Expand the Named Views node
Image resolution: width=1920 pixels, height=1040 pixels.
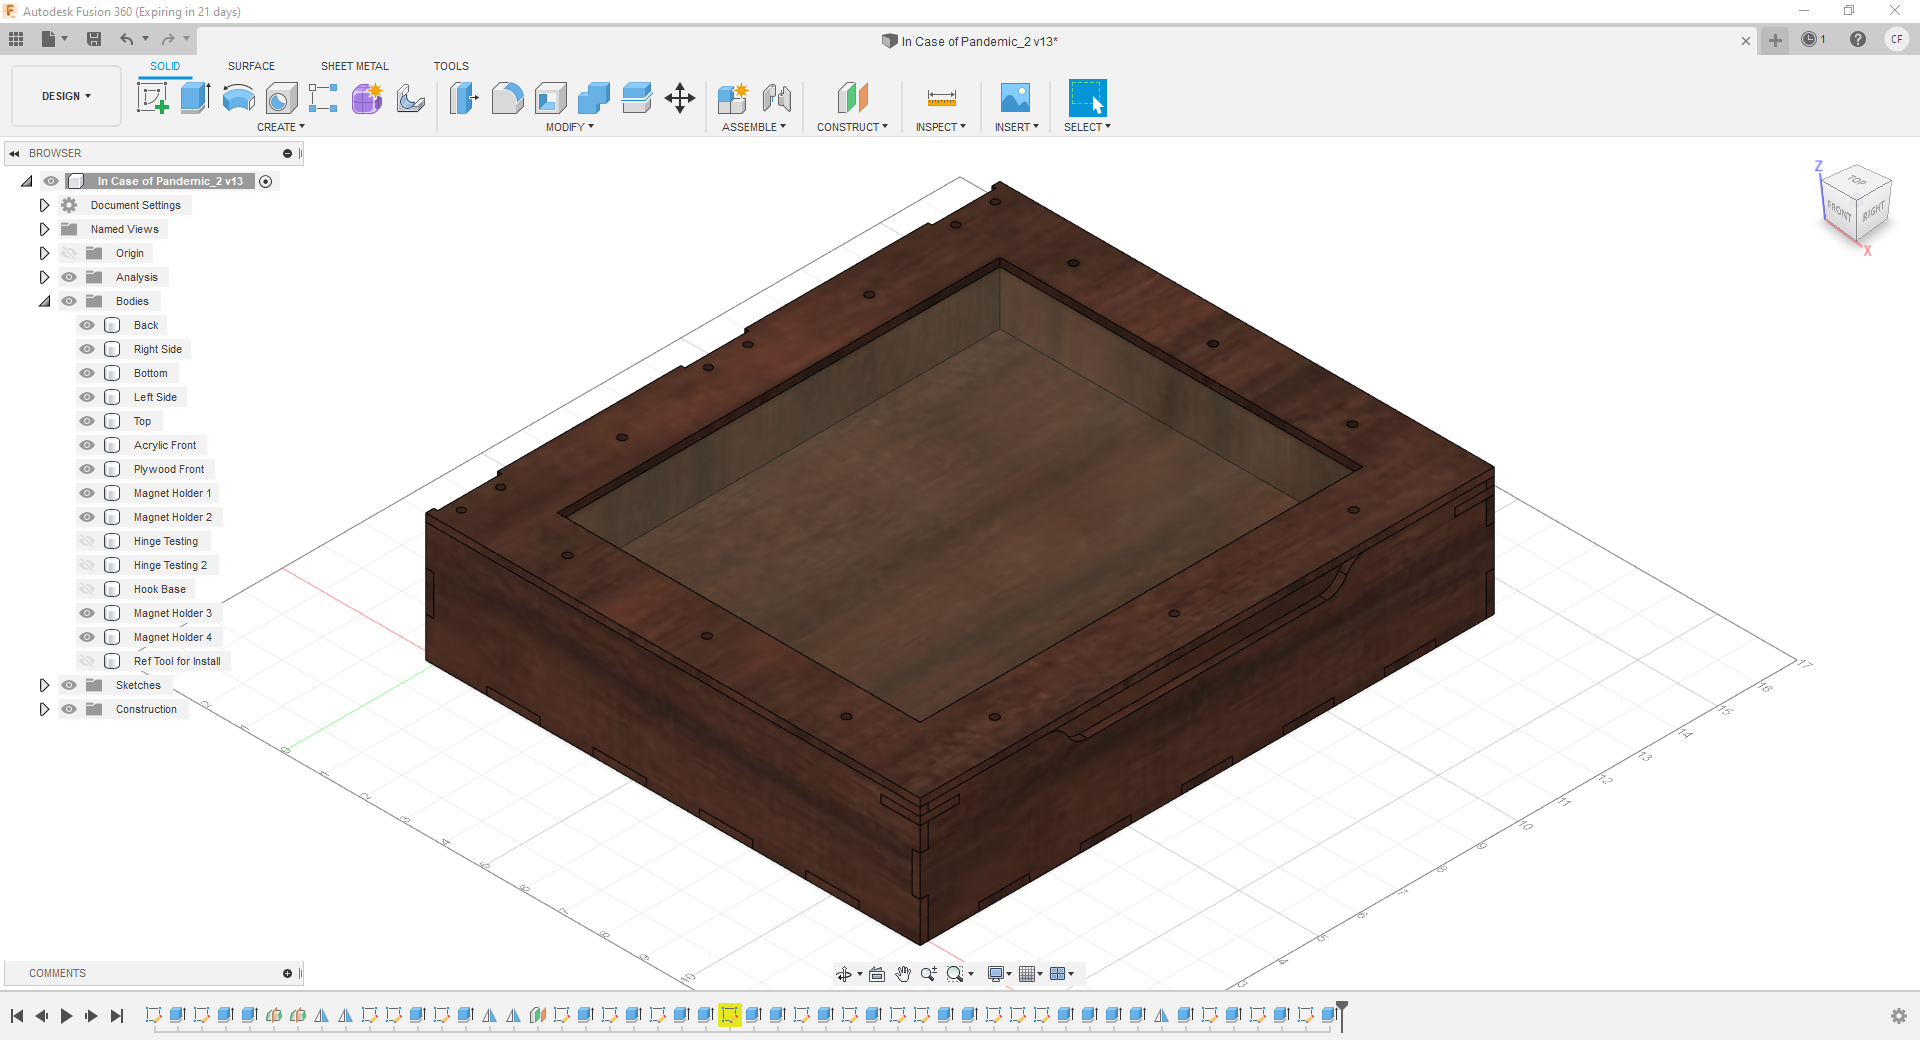tap(44, 229)
